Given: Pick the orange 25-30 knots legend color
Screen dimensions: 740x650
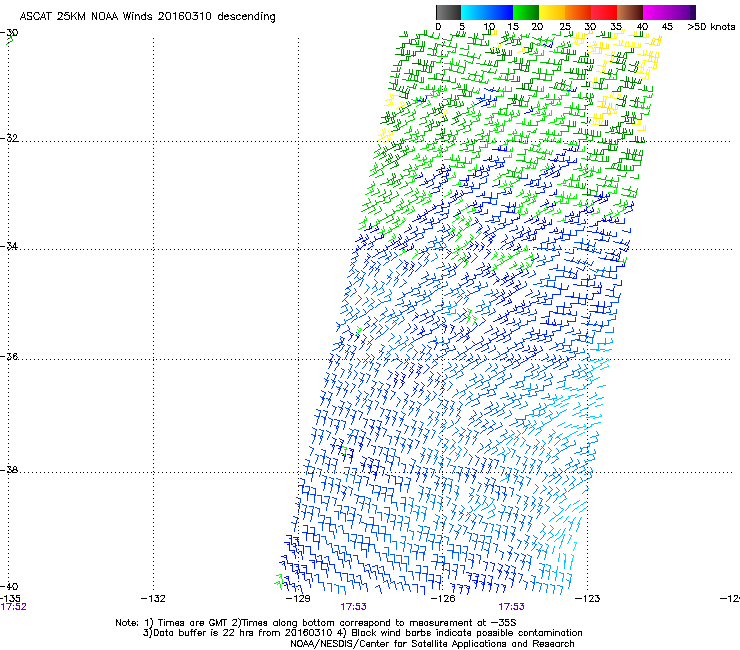Looking at the screenshot, I should pos(578,12).
